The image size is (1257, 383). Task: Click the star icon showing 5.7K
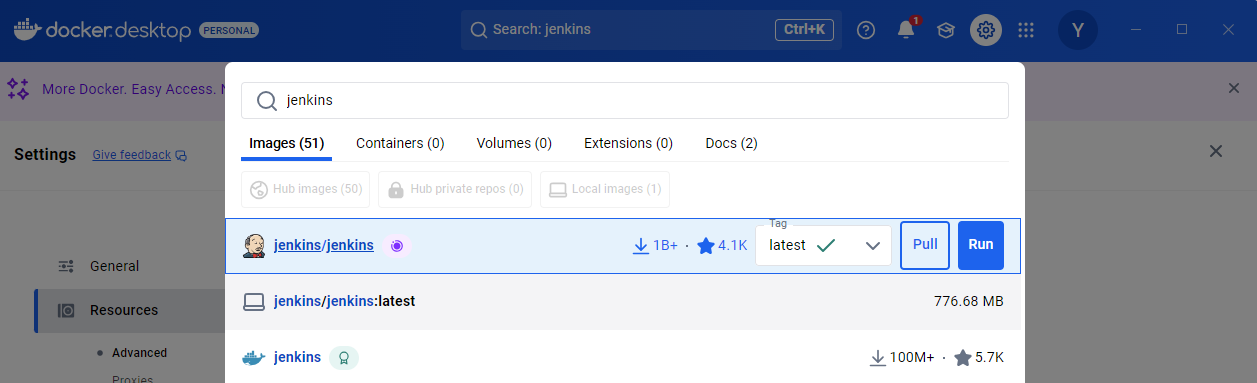963,357
